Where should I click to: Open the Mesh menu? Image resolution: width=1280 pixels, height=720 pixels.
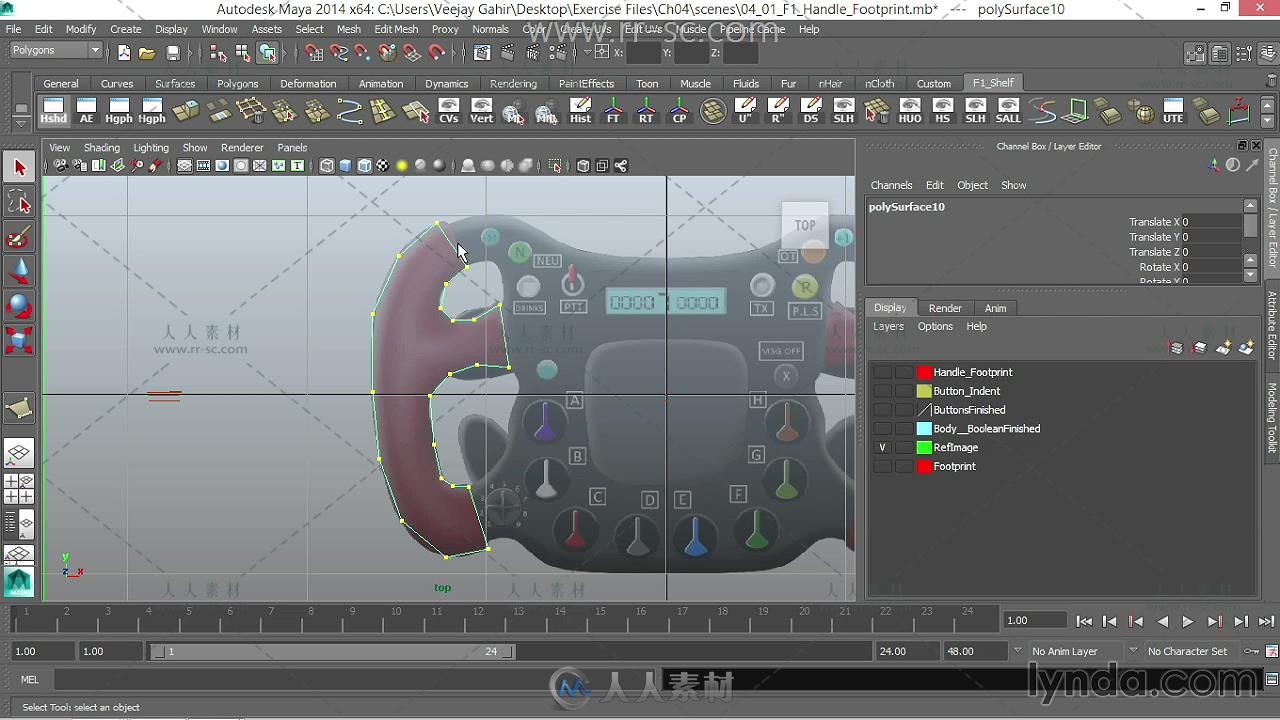[x=349, y=29]
